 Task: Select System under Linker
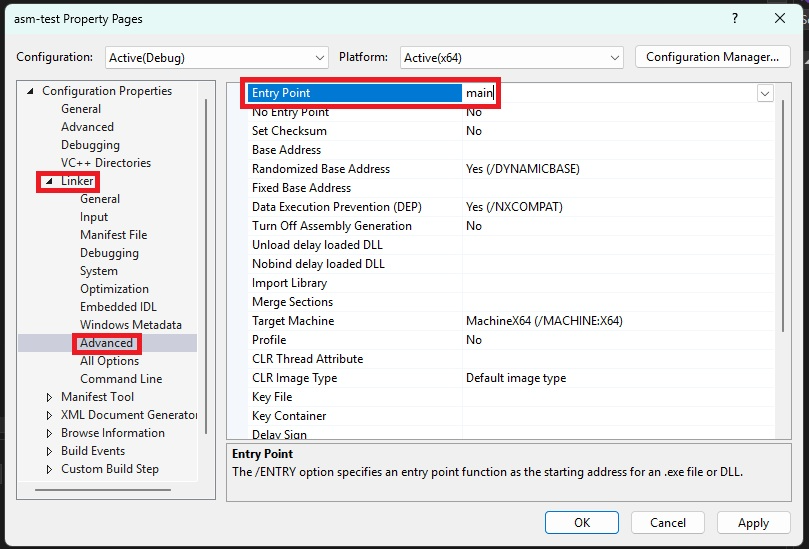99,271
